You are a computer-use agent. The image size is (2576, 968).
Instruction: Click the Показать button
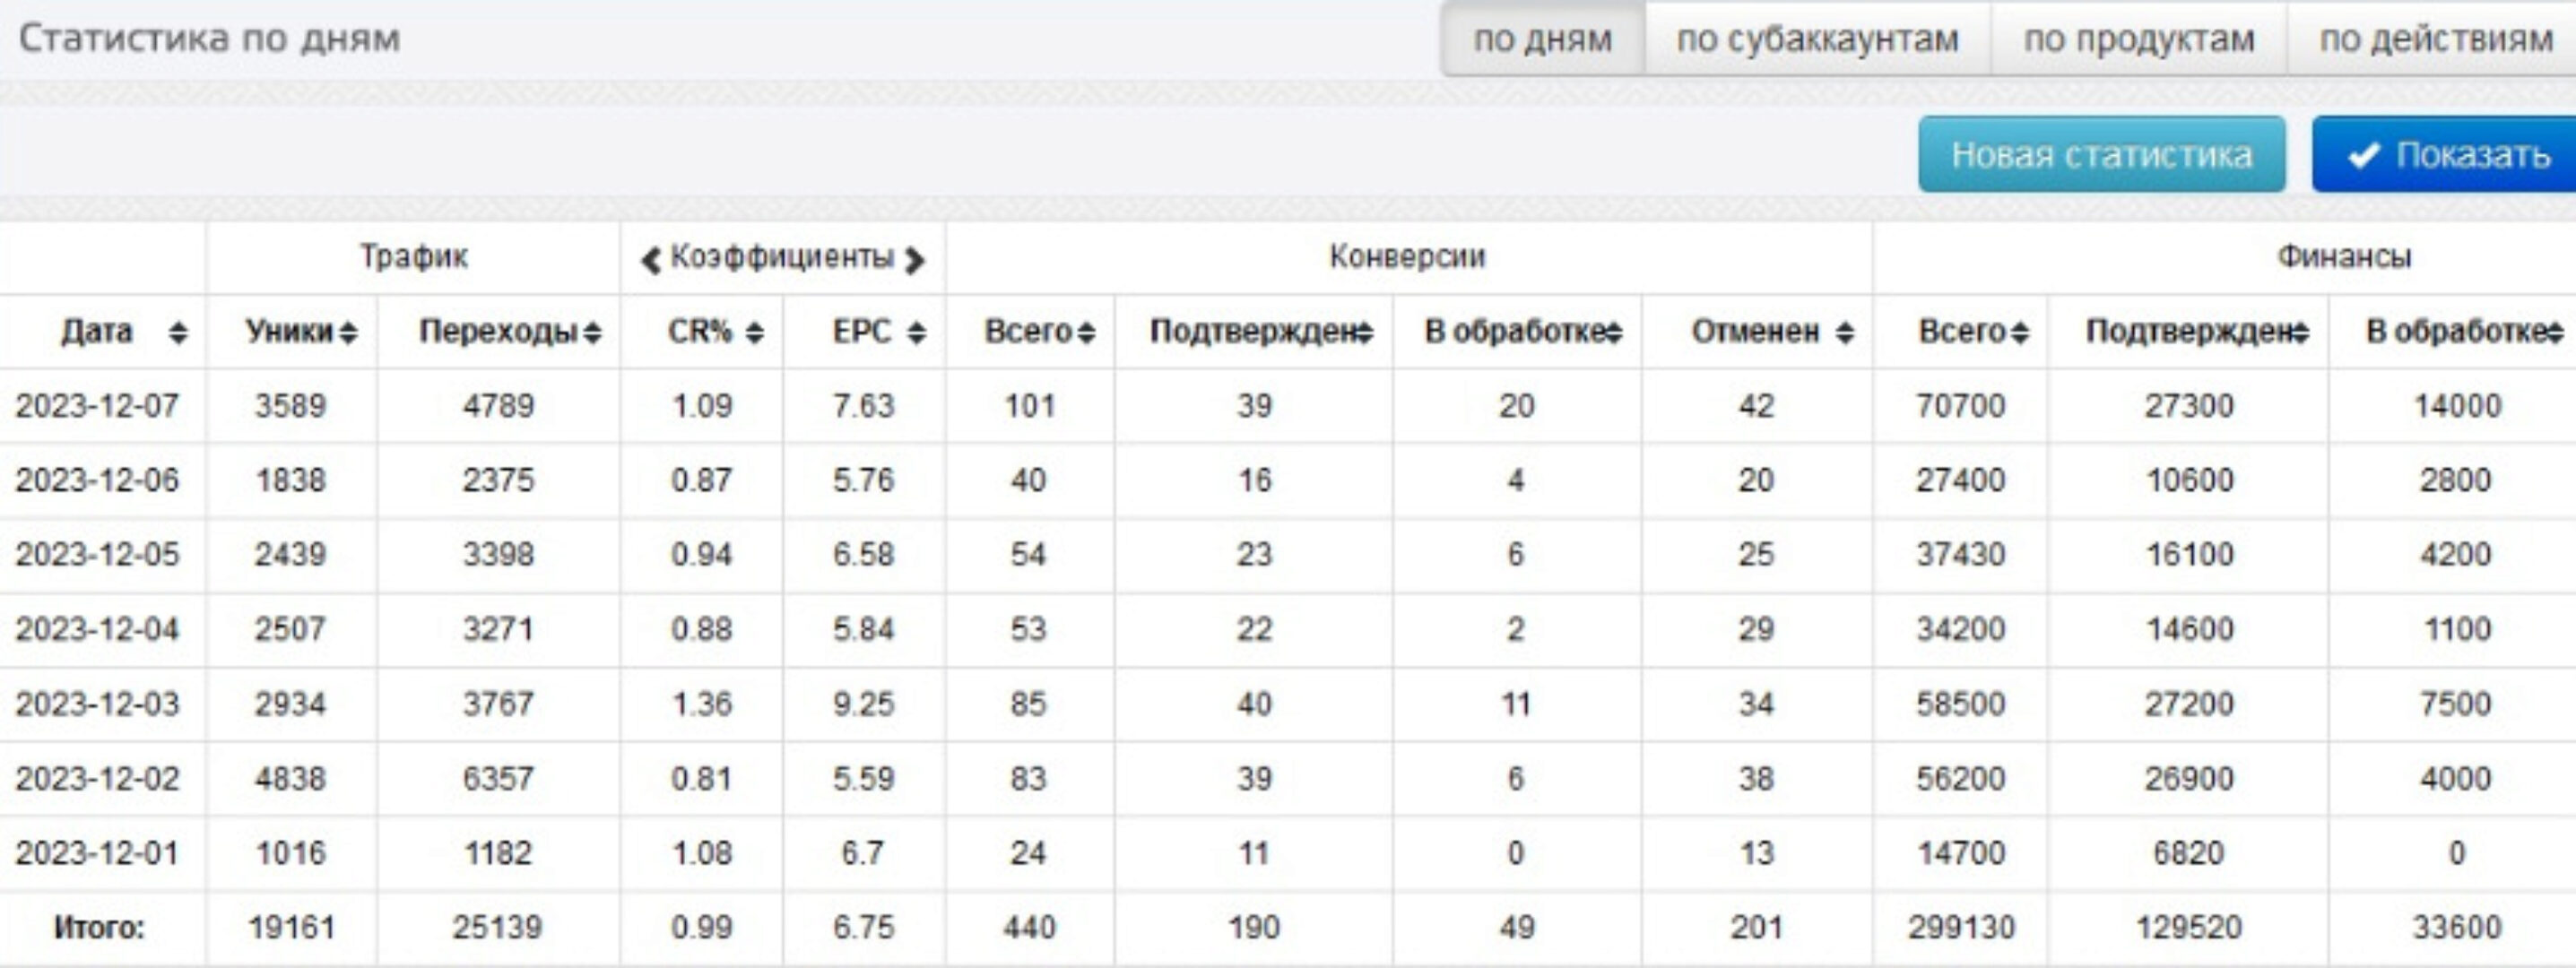coord(2446,155)
